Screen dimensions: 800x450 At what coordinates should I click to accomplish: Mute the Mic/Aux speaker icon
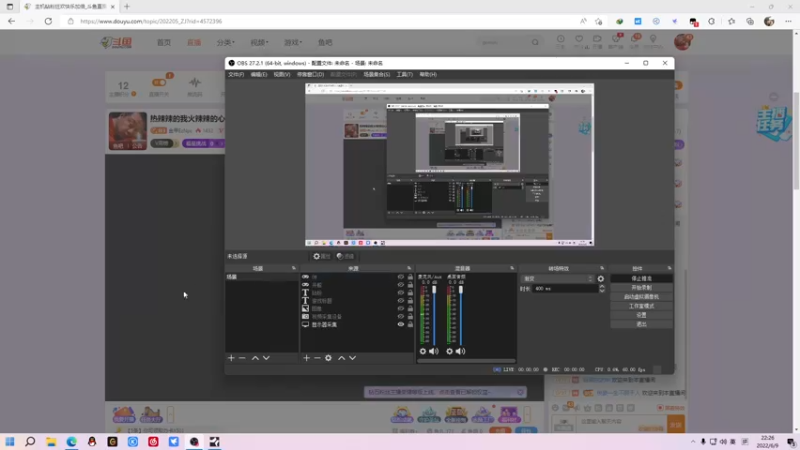coord(434,351)
